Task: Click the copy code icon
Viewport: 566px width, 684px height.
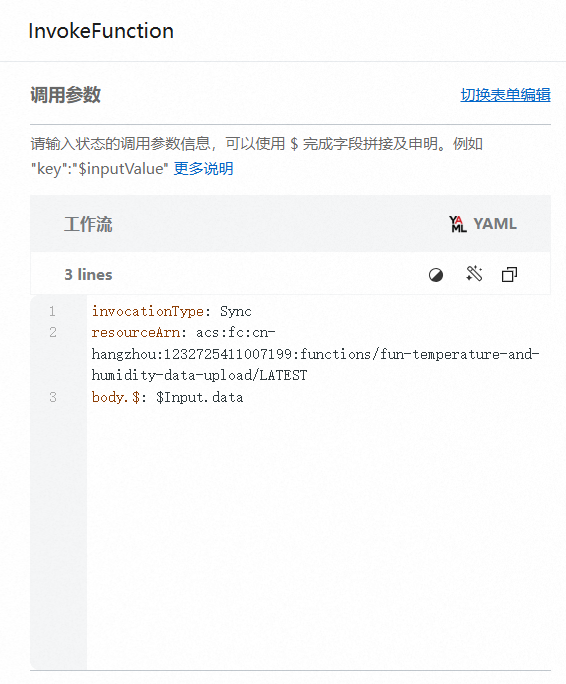Action: click(x=509, y=274)
